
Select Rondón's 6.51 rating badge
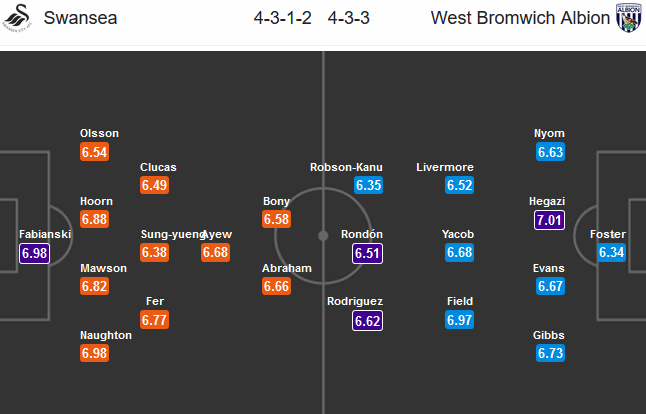(368, 253)
